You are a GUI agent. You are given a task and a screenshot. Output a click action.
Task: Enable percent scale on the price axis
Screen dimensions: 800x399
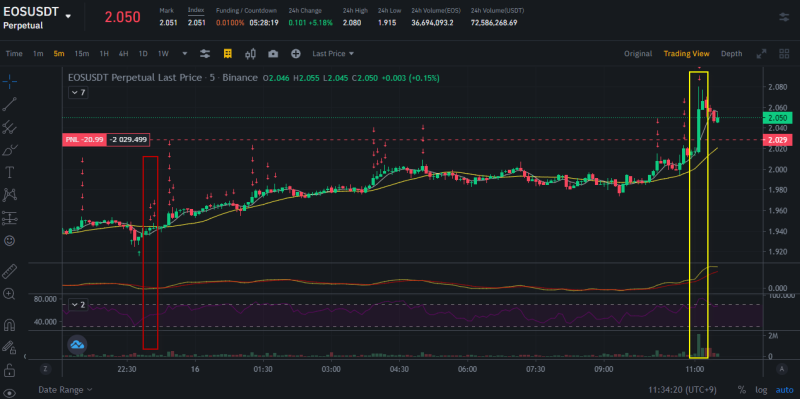point(741,390)
